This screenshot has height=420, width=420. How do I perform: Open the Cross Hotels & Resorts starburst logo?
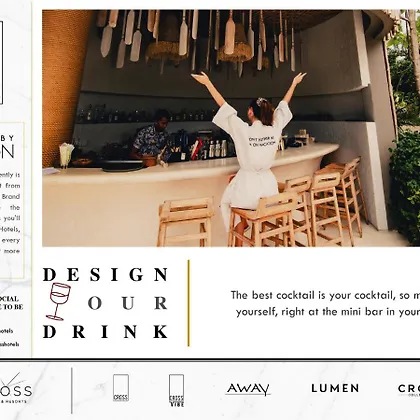coord(15,388)
